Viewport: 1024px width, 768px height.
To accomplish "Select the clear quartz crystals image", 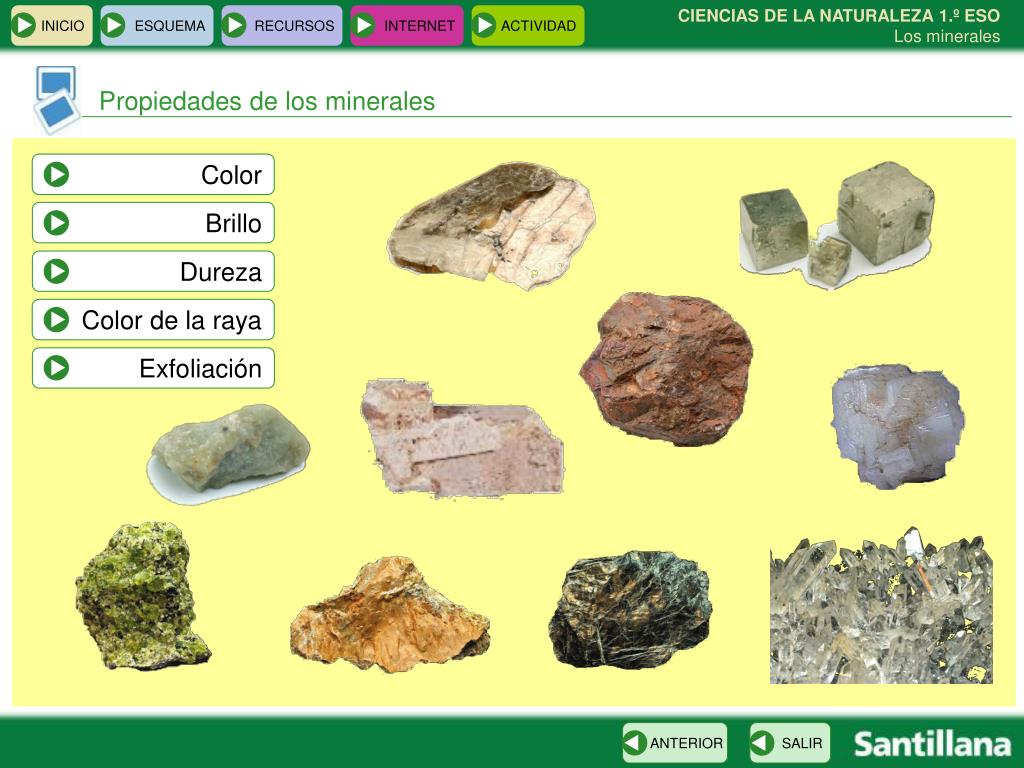I will pos(882,605).
